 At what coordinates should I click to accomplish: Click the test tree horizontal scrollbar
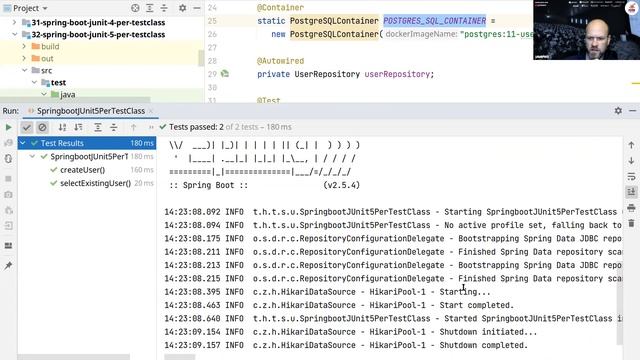tap(73, 357)
